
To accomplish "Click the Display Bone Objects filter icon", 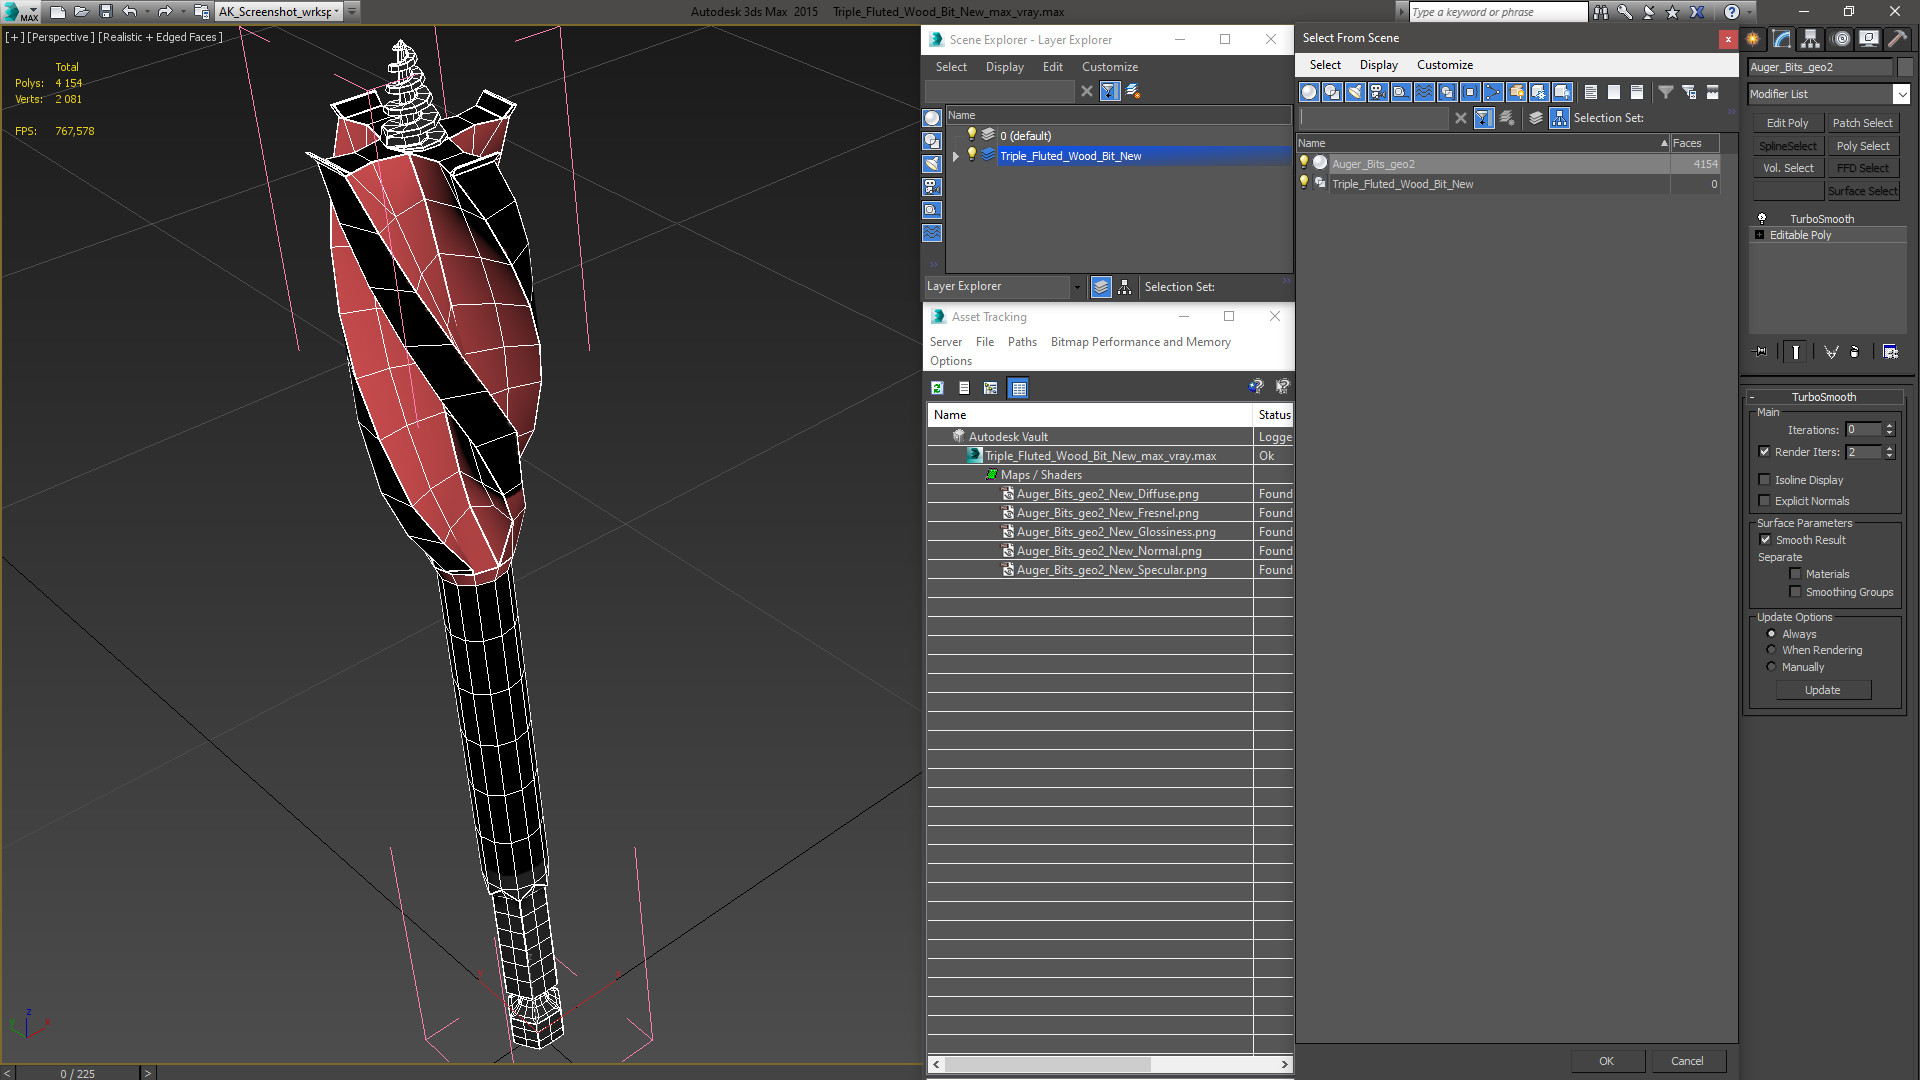I will click(1493, 92).
